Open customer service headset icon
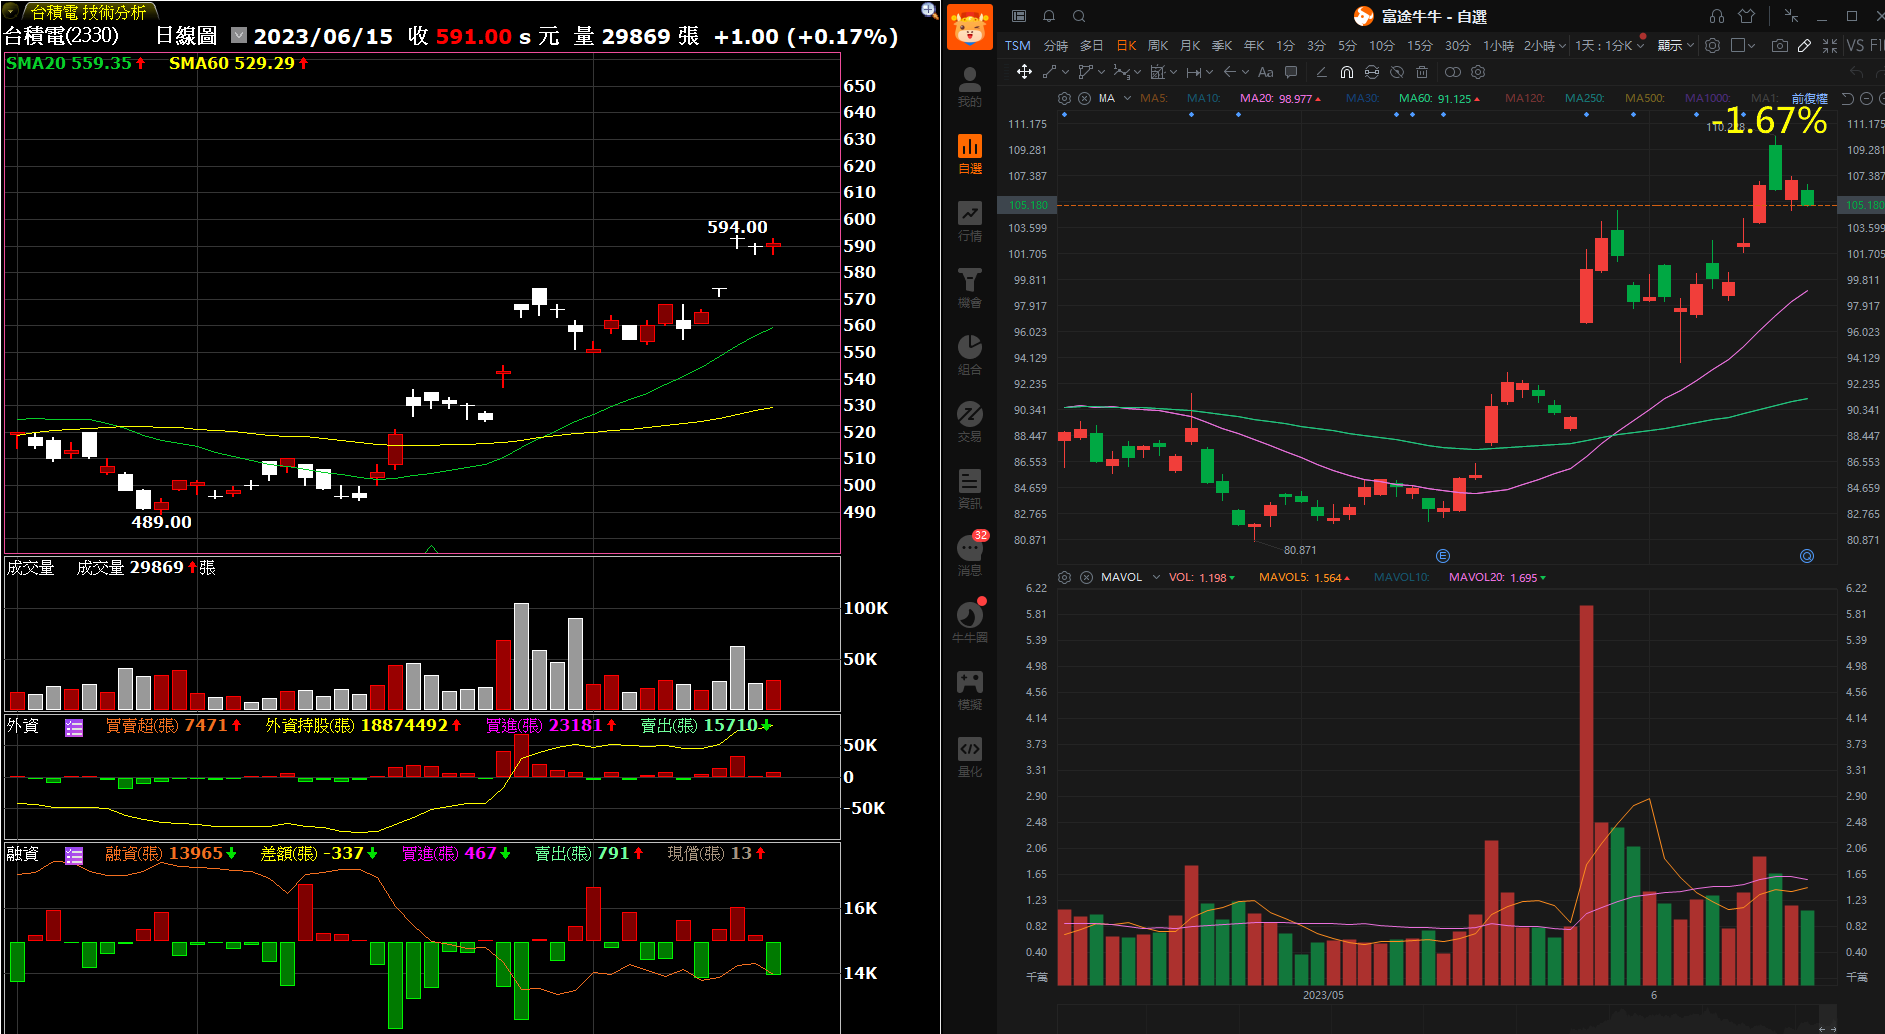 1717,16
